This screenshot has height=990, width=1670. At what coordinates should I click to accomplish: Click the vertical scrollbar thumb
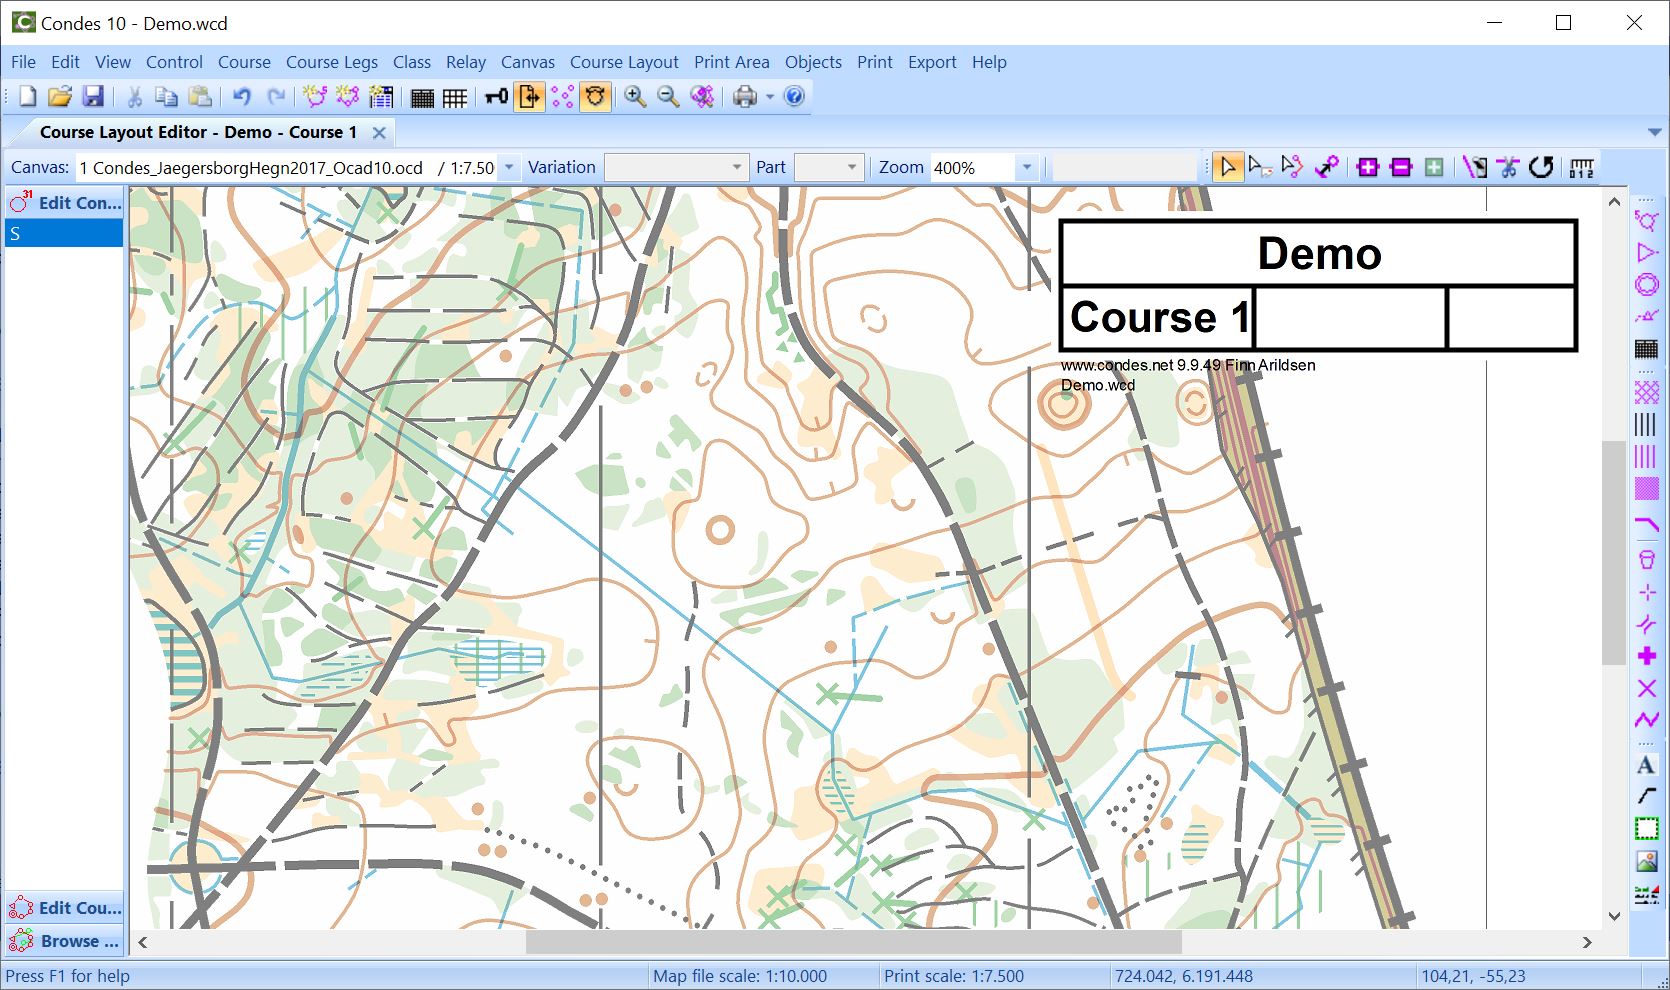1614,553
